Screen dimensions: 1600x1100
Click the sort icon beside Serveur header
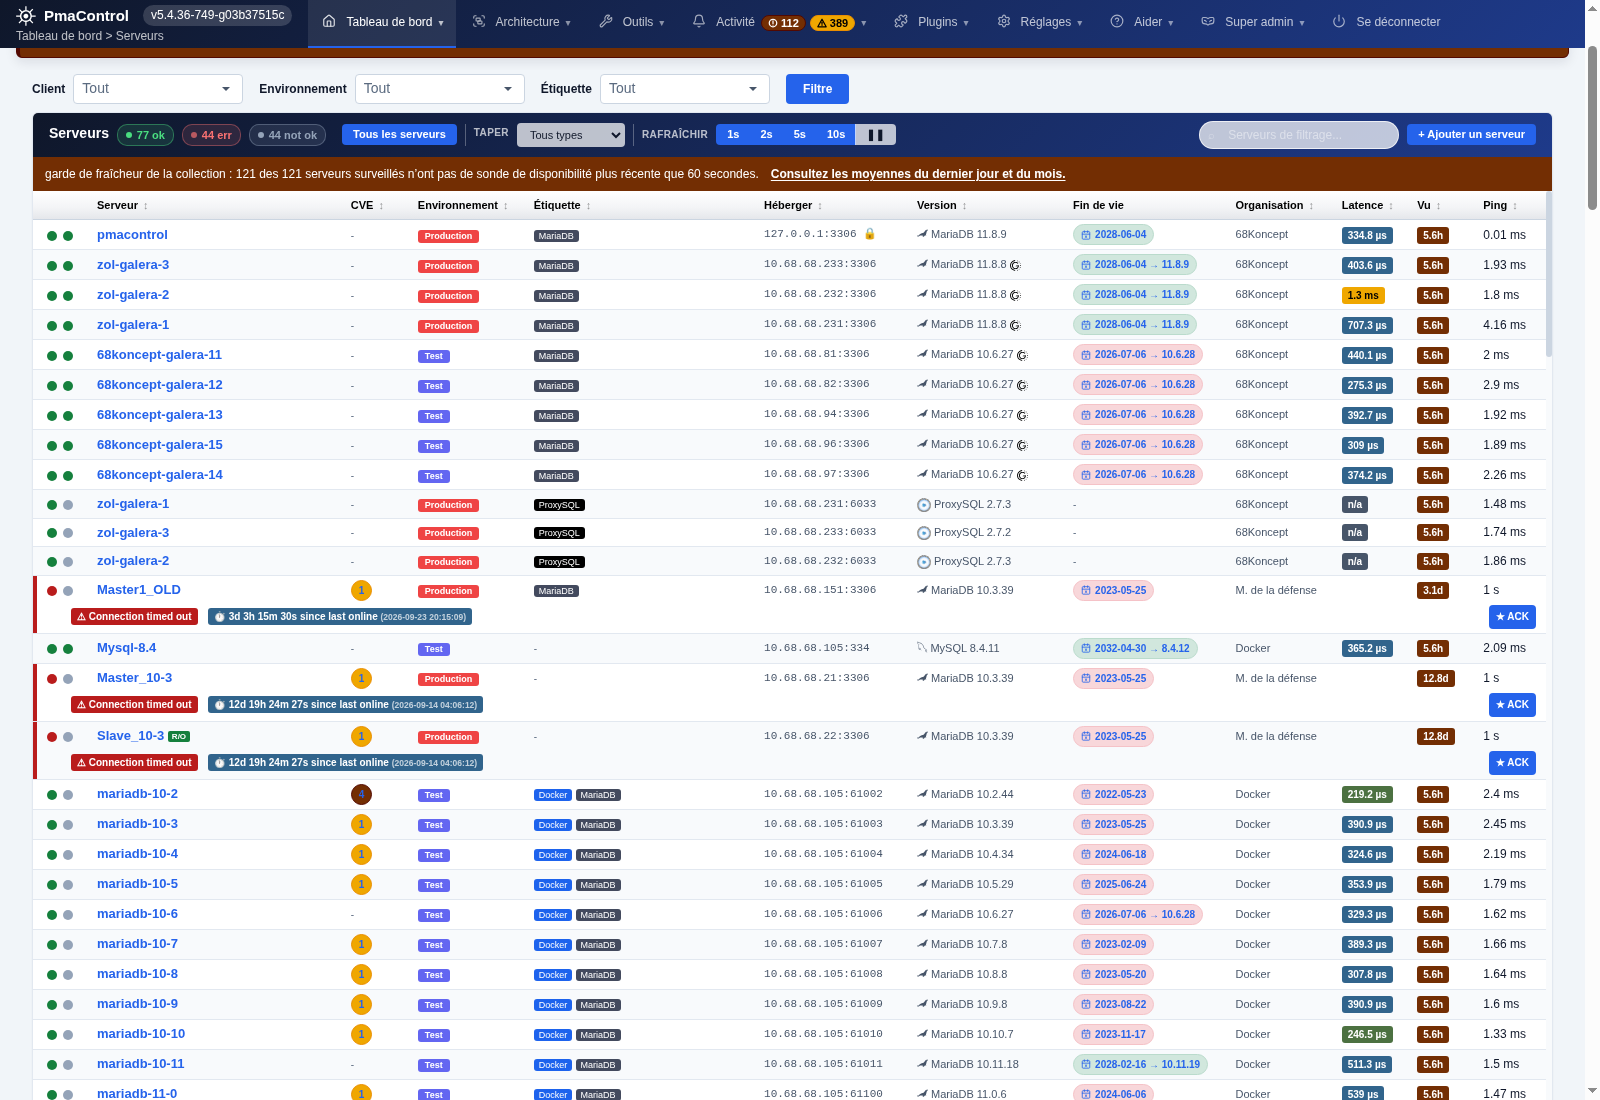click(x=146, y=206)
